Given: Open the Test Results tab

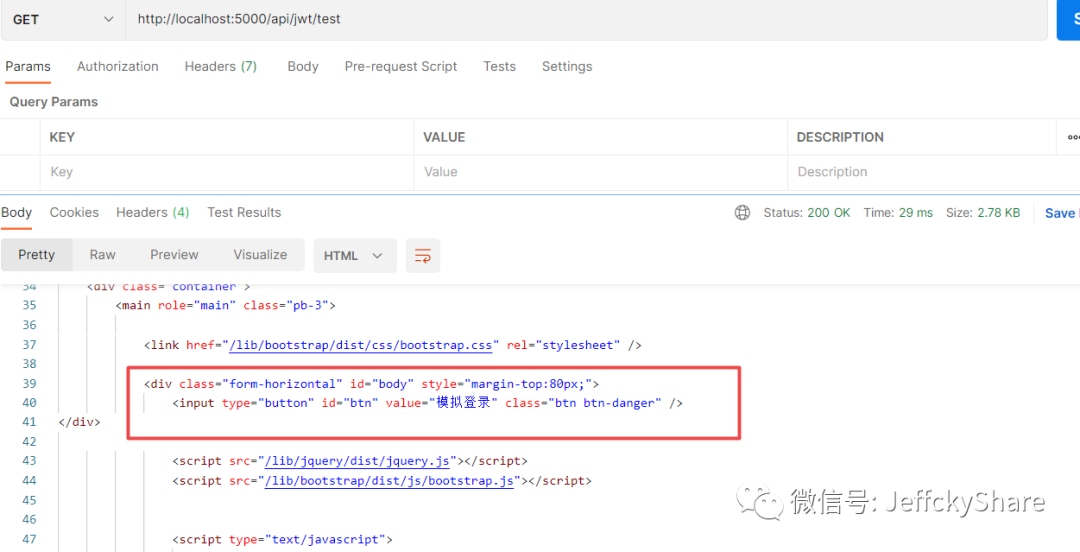Looking at the screenshot, I should coord(244,212).
